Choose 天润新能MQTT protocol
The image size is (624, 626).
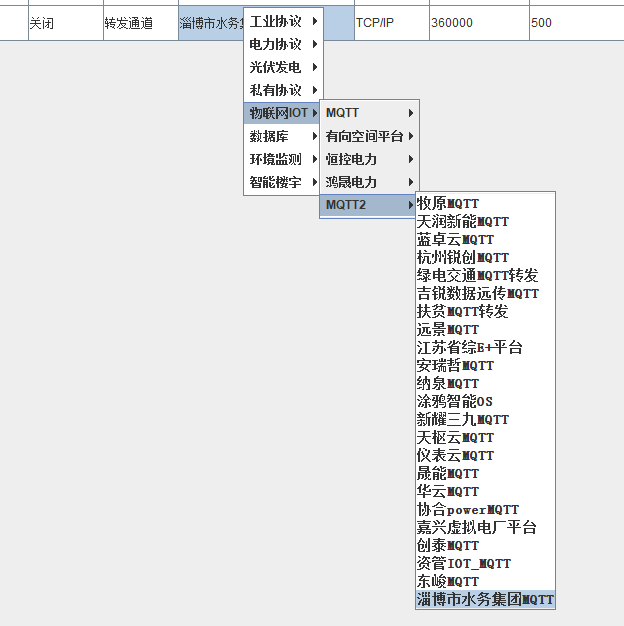(485, 221)
